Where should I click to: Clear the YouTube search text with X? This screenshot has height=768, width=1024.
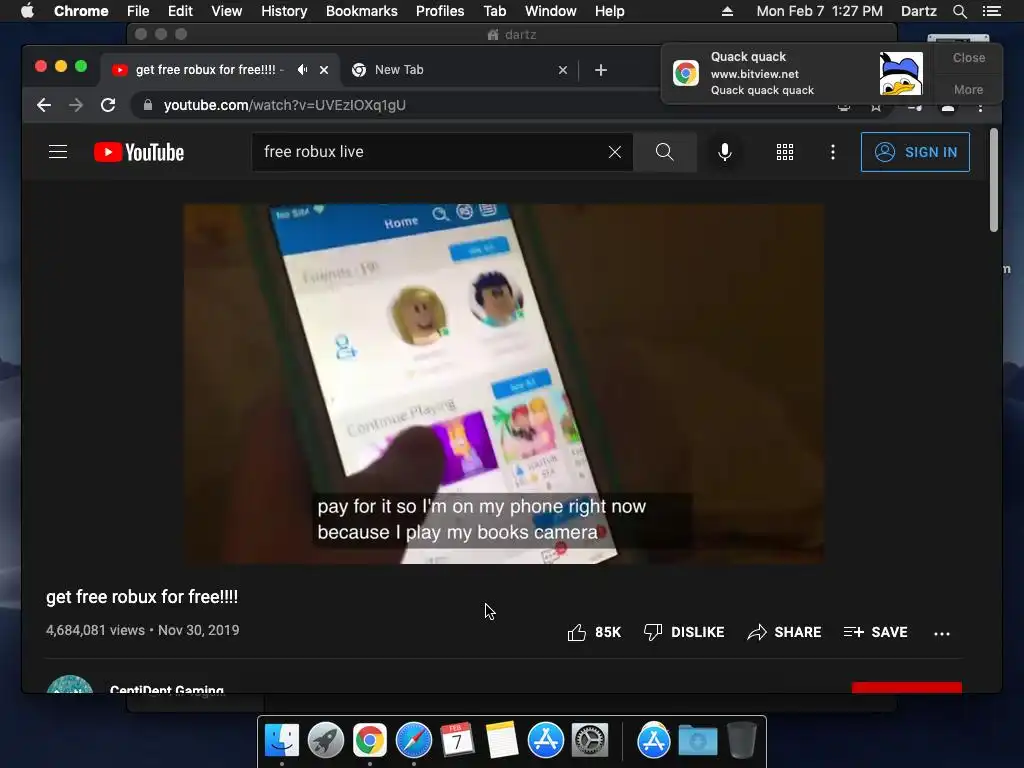[615, 152]
